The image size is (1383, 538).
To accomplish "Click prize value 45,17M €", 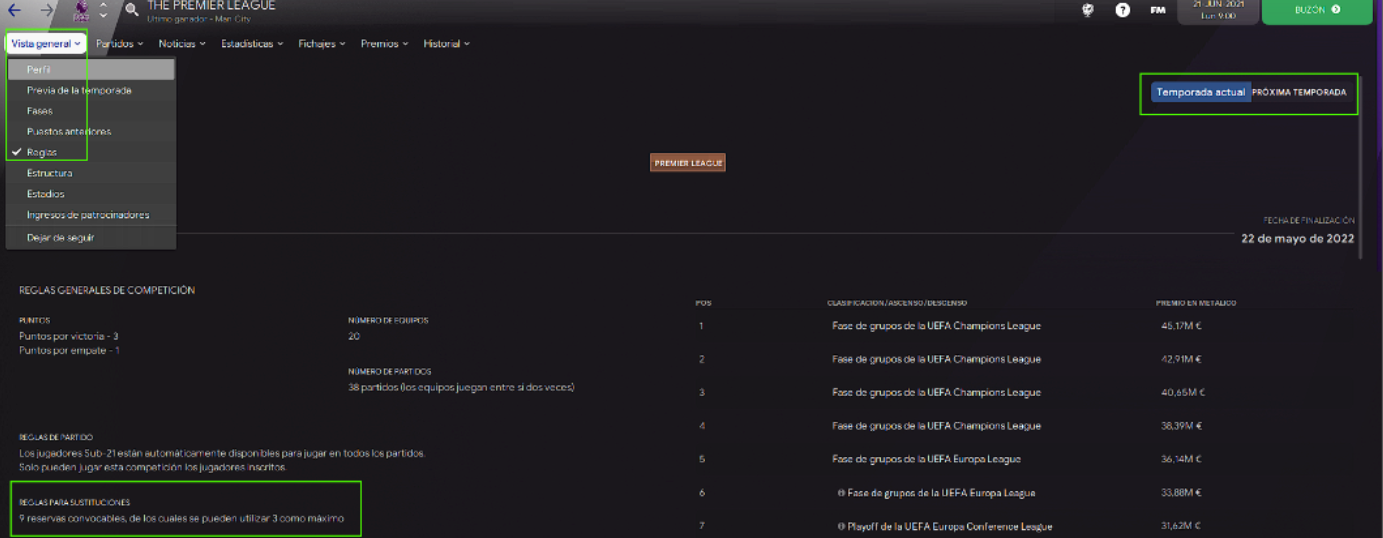I will tap(1181, 326).
